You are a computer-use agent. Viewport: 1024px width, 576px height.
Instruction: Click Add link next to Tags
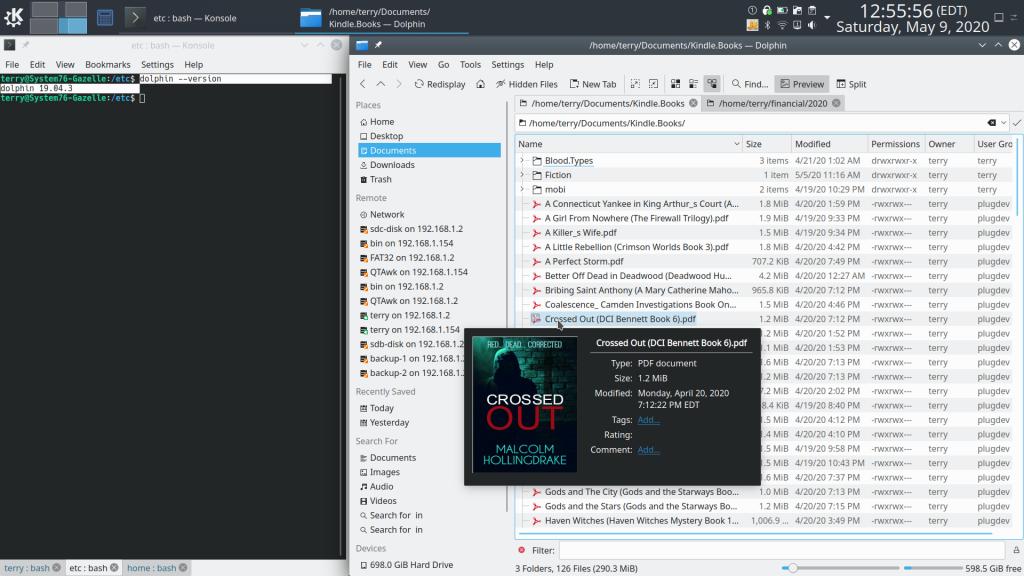click(x=648, y=420)
